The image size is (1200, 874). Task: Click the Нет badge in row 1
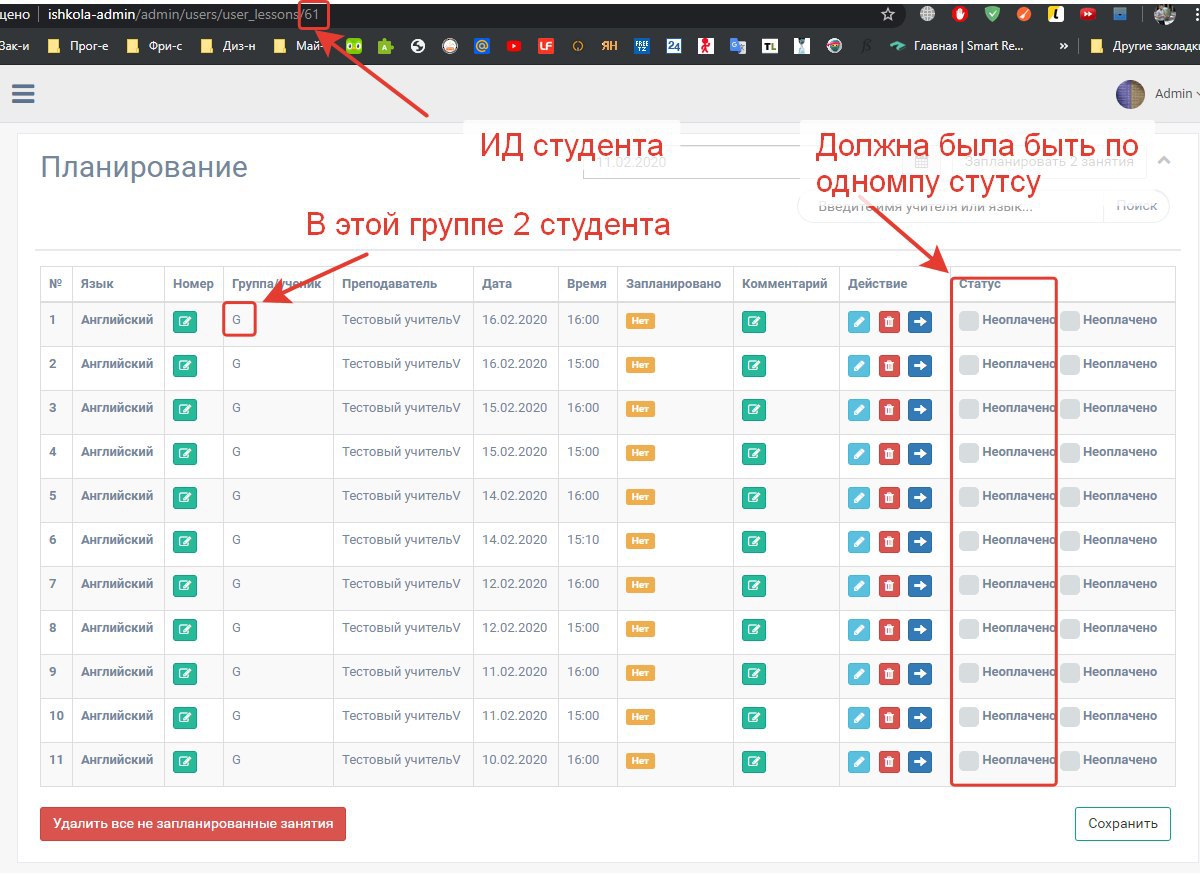640,322
